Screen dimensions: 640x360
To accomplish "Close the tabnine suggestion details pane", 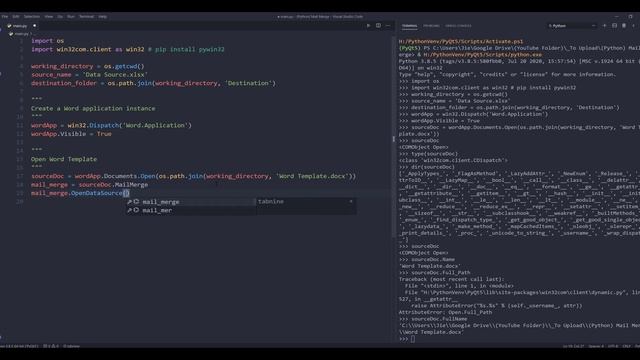I will pos(351,201).
